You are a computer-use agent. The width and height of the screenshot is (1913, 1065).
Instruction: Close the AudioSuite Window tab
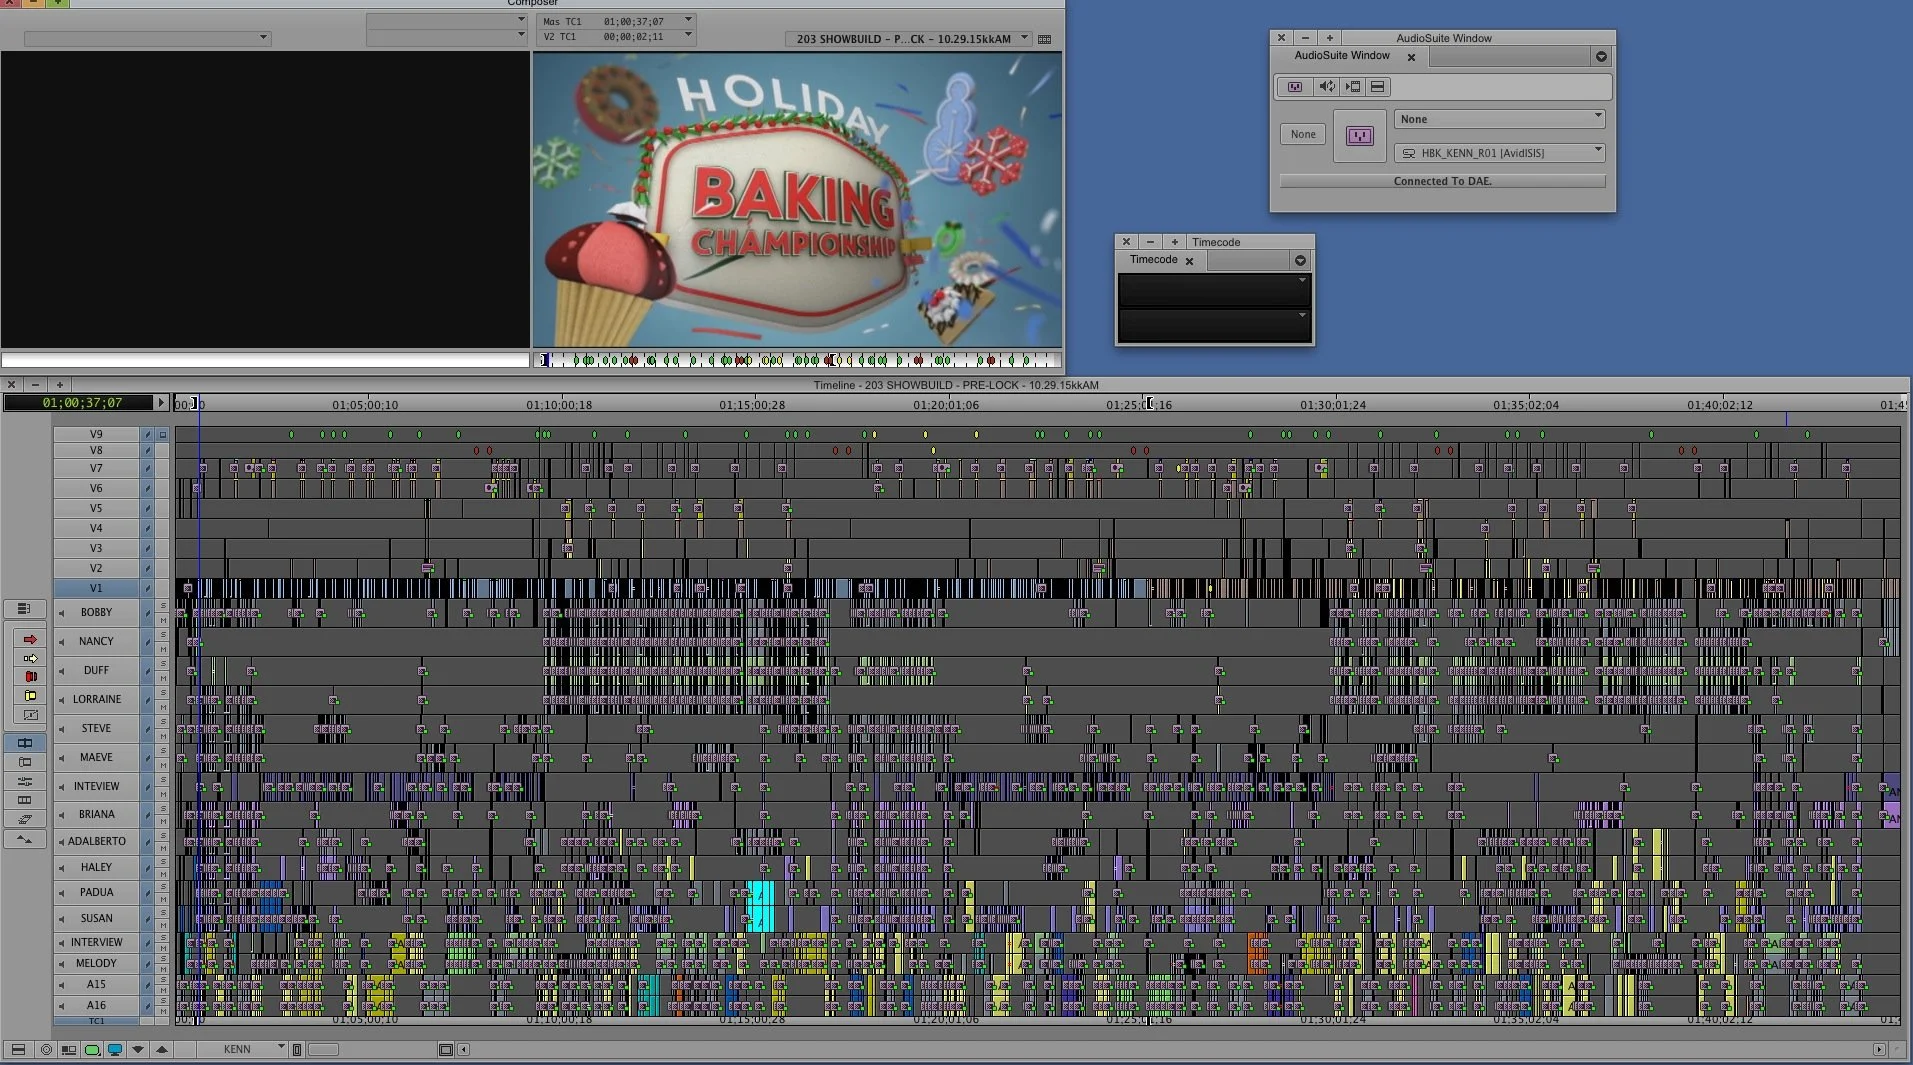pos(1411,58)
